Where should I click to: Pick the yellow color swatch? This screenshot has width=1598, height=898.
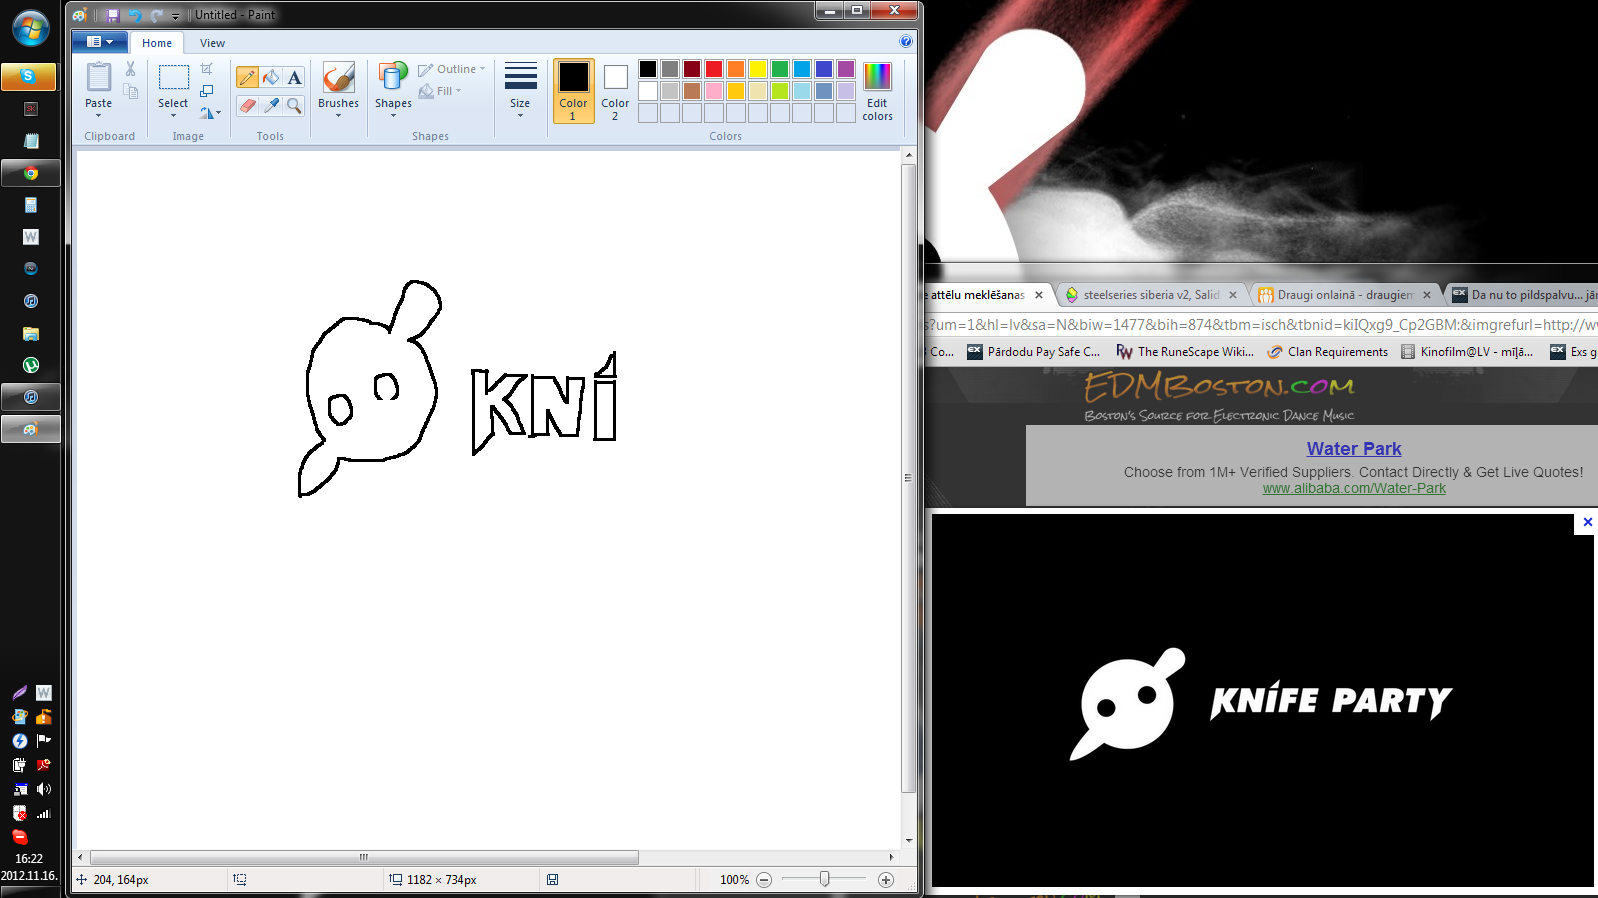tap(758, 69)
